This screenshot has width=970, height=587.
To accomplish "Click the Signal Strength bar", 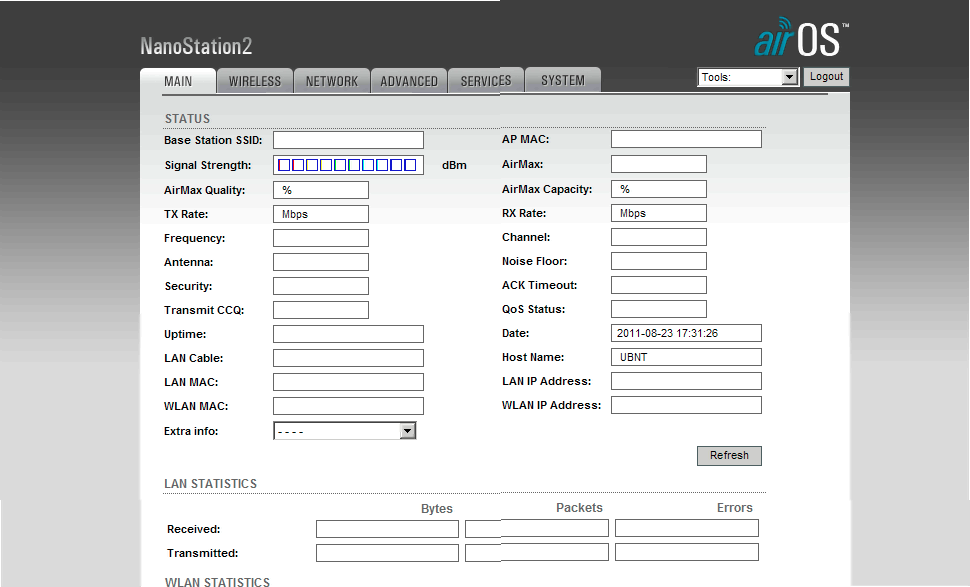I will click(x=347, y=165).
